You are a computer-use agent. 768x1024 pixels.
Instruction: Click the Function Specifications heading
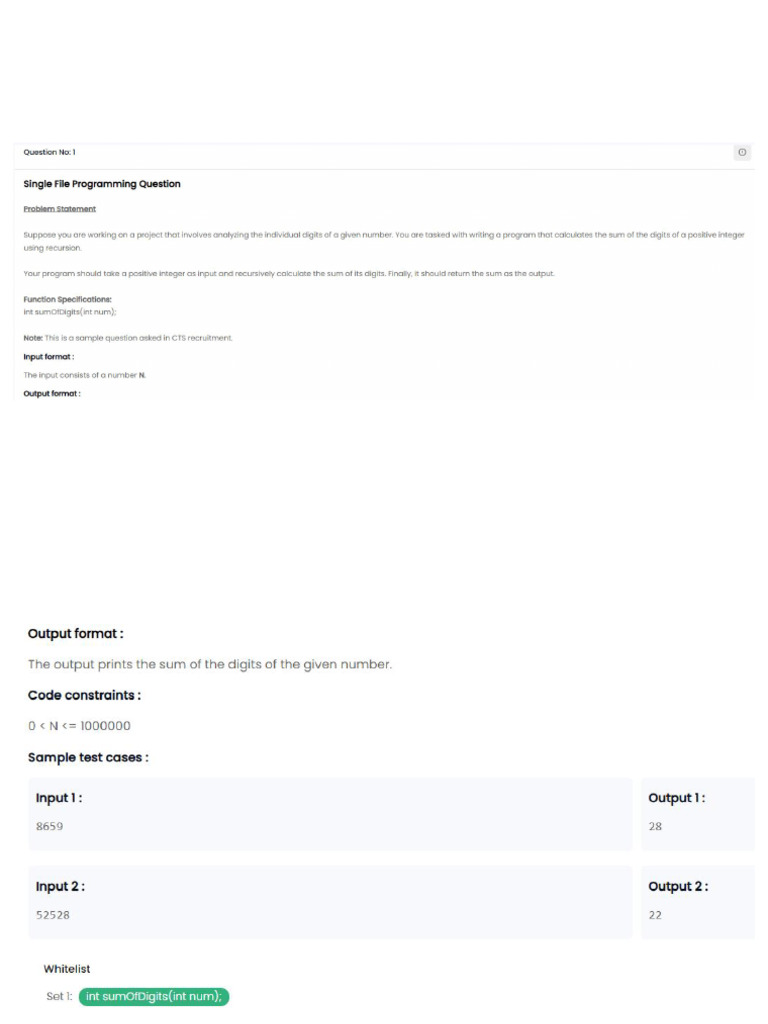68,299
